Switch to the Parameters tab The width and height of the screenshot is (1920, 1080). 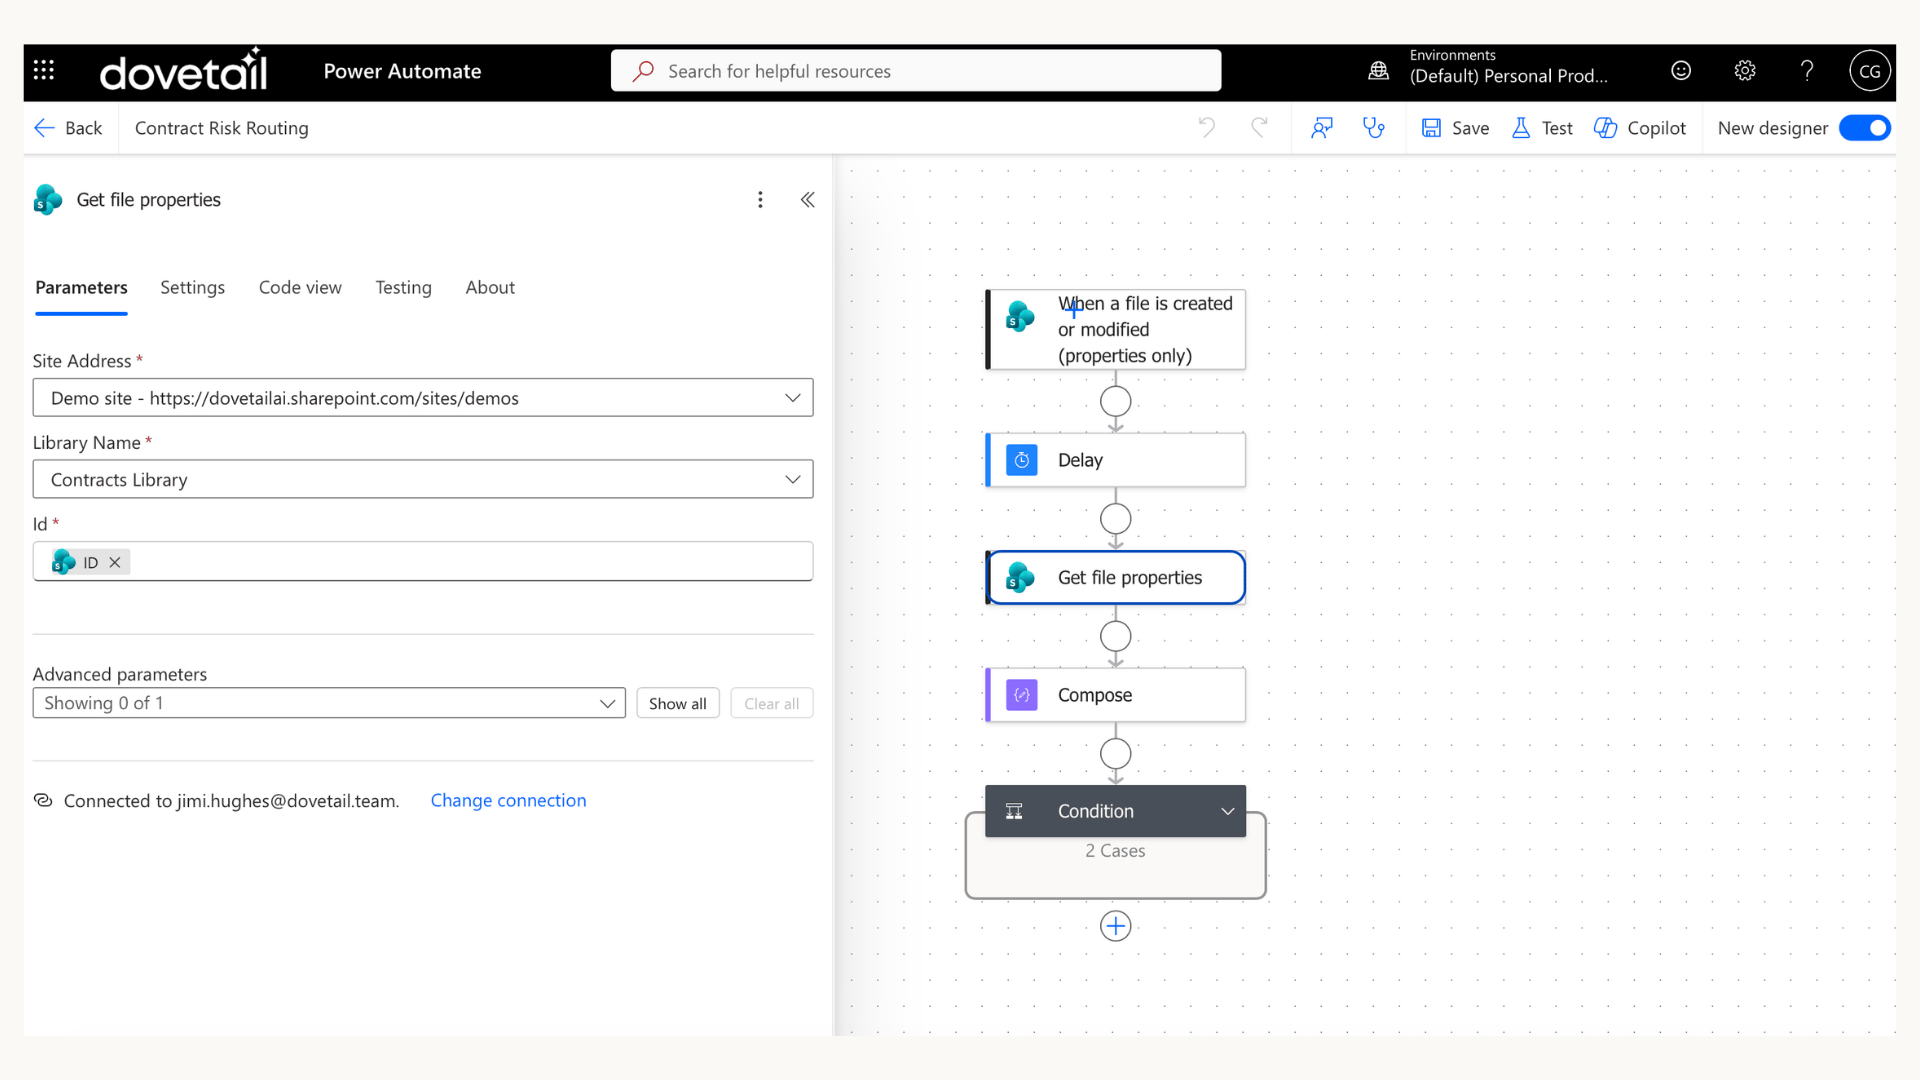(x=82, y=288)
